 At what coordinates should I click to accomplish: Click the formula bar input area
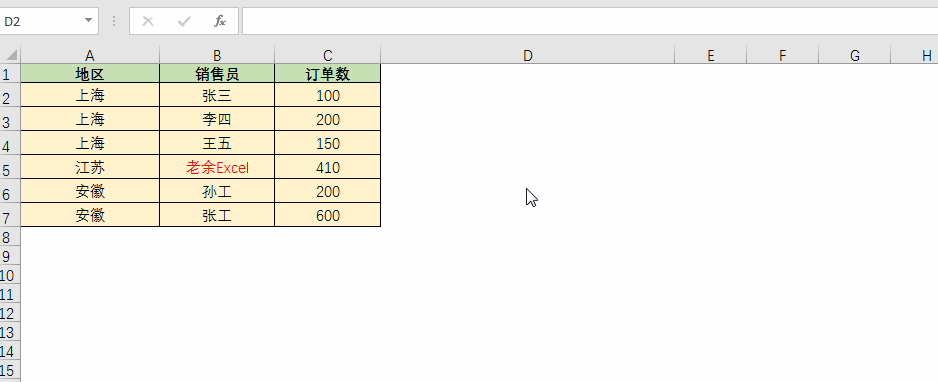tap(590, 22)
